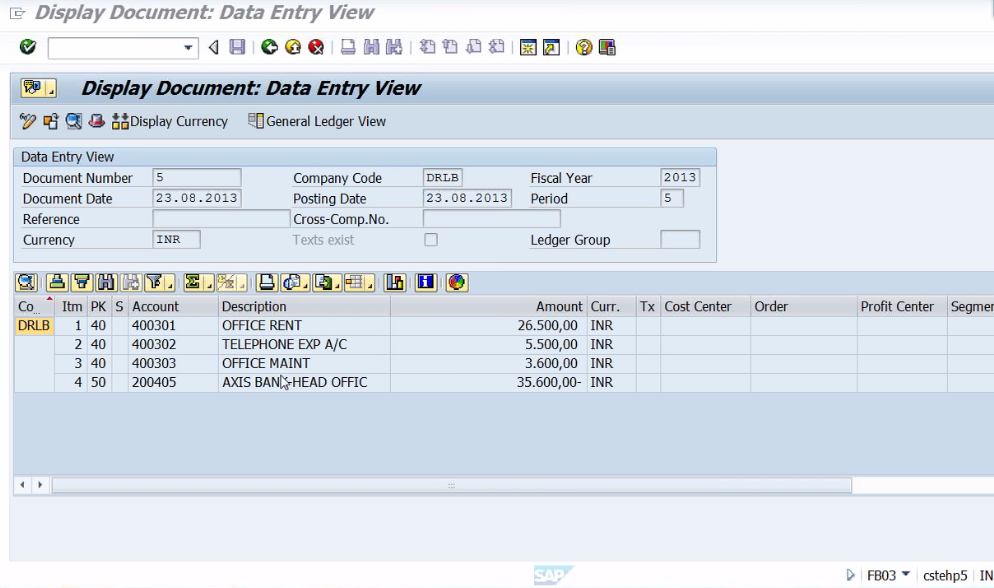Click the green Enter checkmark icon

pyautogui.click(x=28, y=47)
